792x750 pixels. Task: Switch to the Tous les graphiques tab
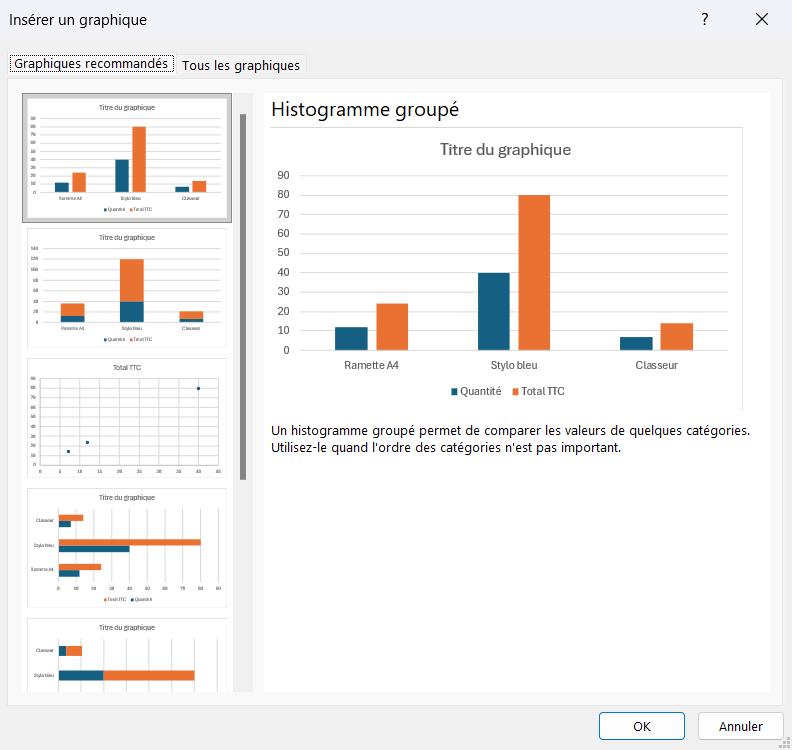click(241, 65)
